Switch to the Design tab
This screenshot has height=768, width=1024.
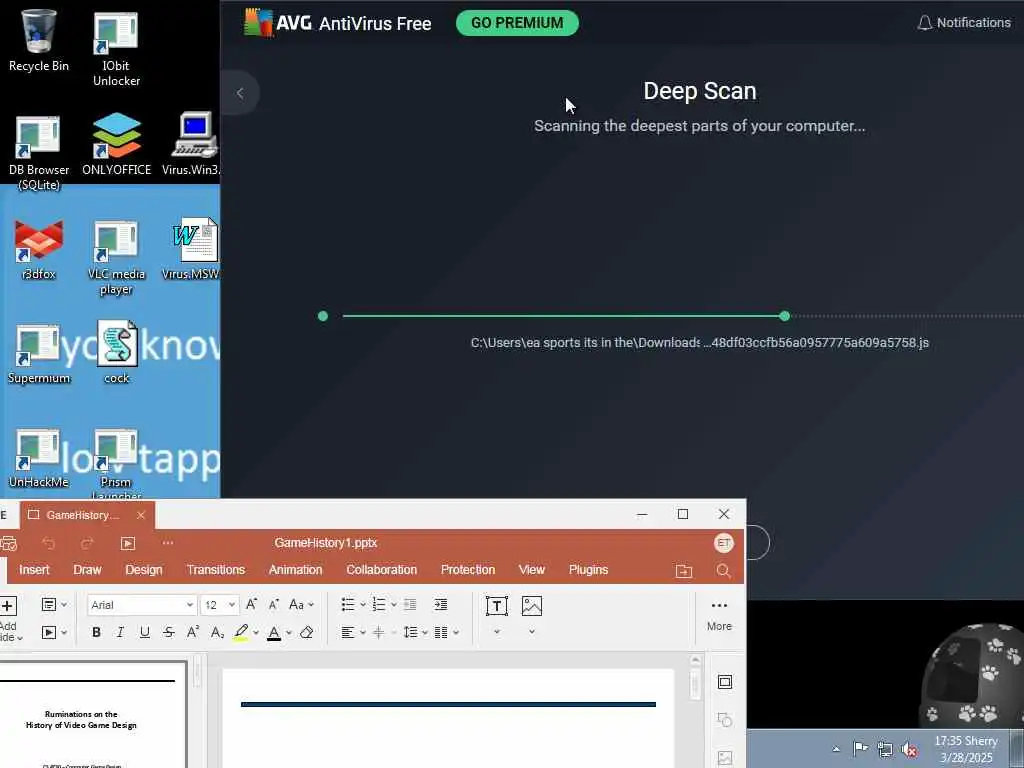click(x=144, y=569)
